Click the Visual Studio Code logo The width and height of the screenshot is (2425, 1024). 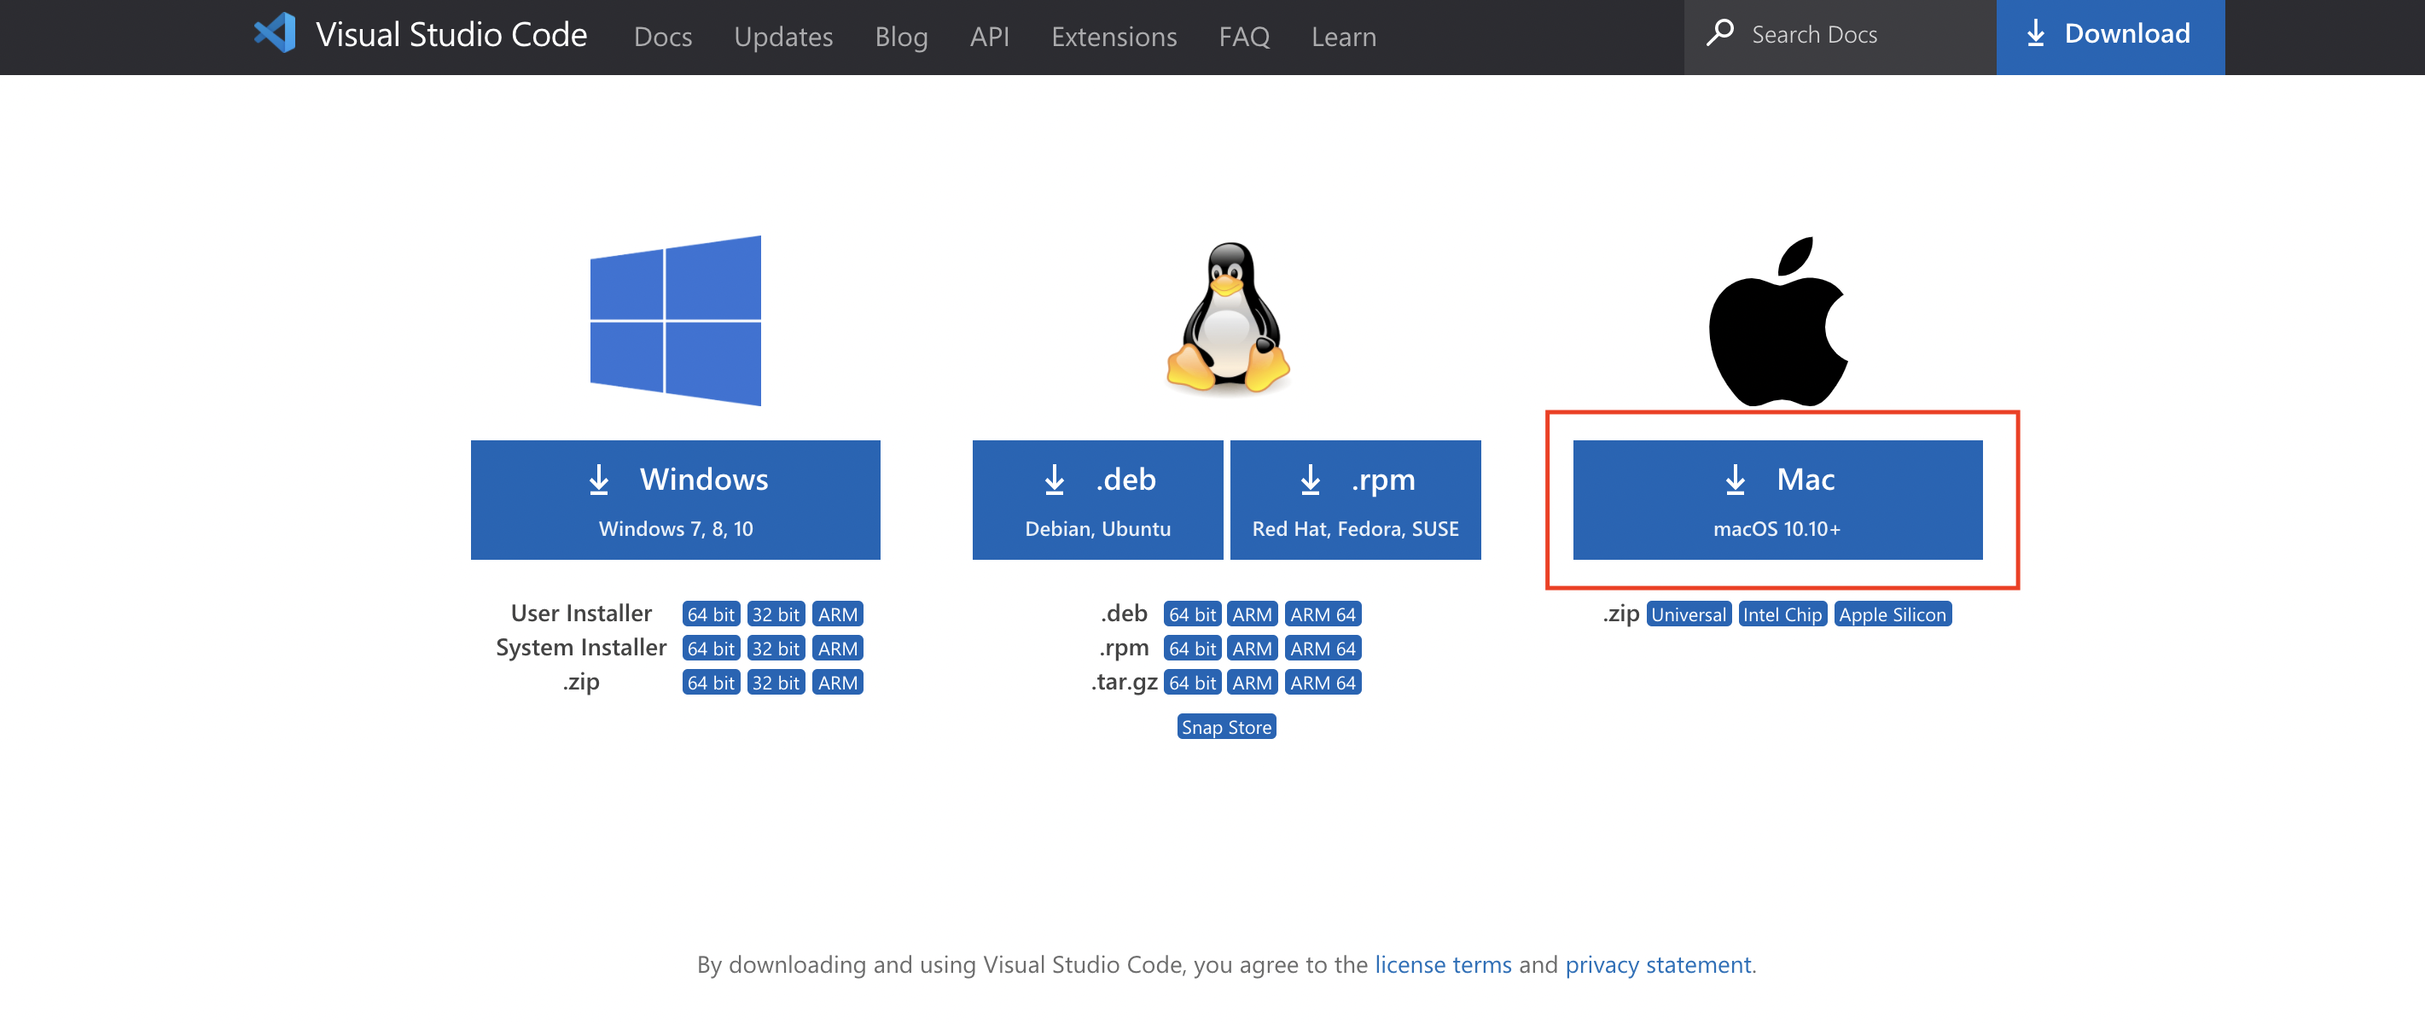274,33
